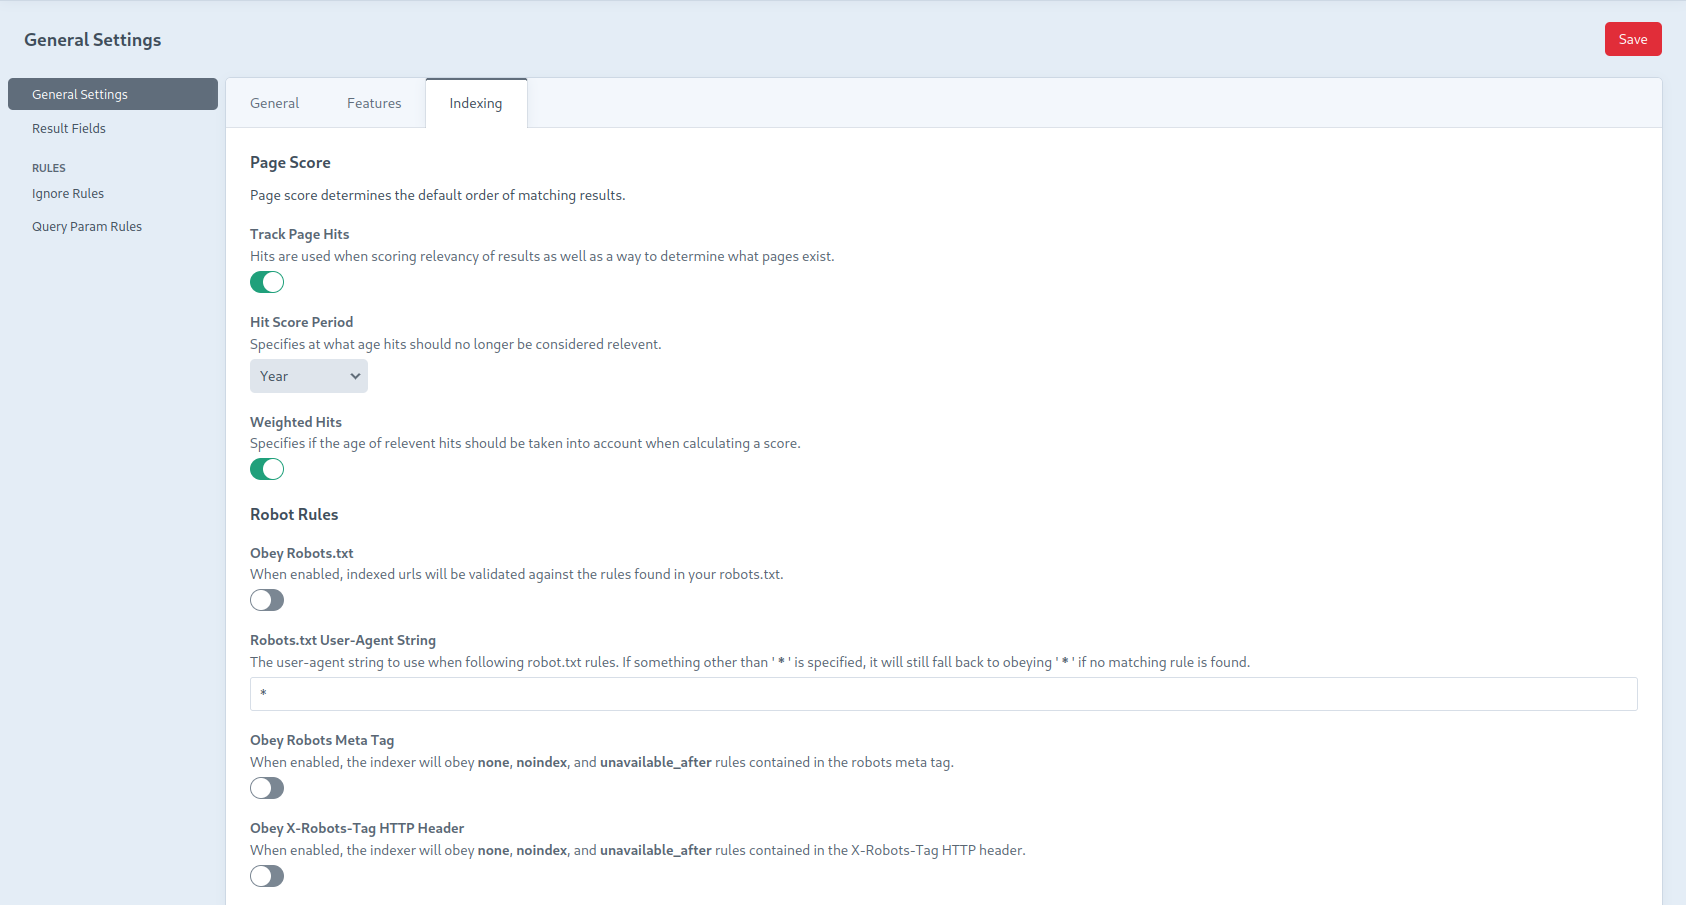Click the Track Page Hits label
The height and width of the screenshot is (905, 1686).
pos(299,234)
